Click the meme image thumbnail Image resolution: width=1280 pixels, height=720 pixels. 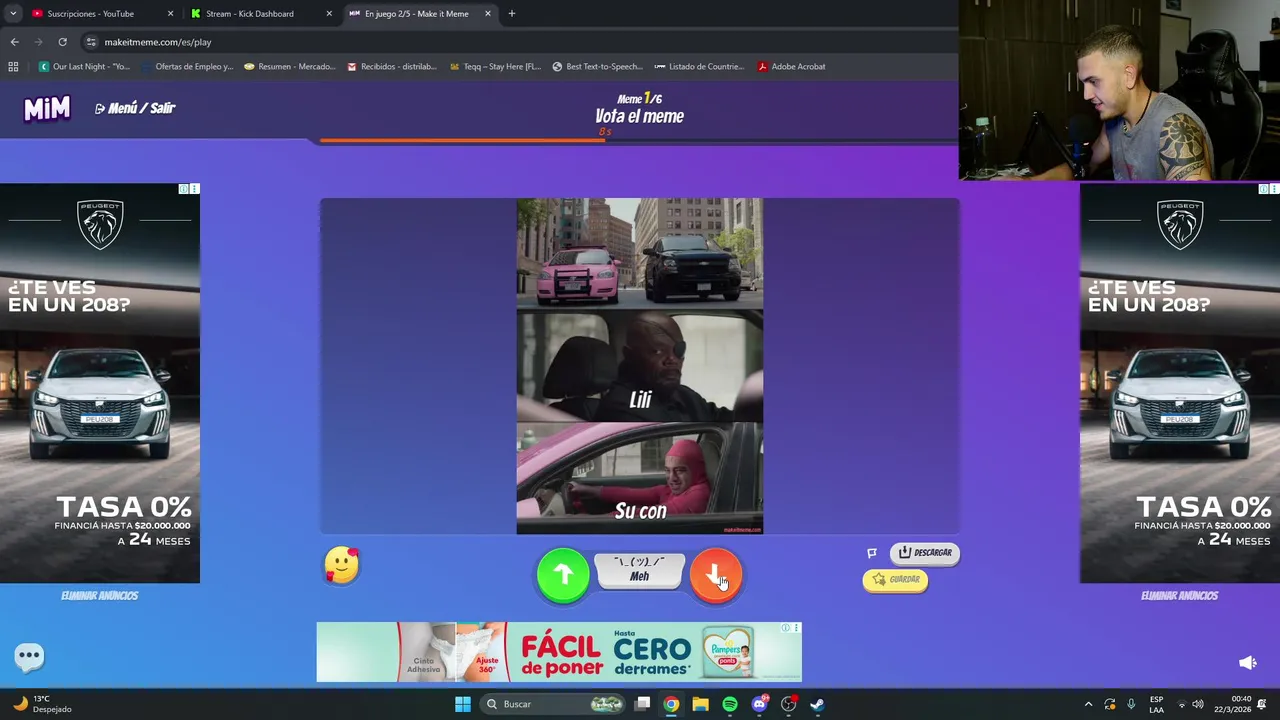(640, 366)
